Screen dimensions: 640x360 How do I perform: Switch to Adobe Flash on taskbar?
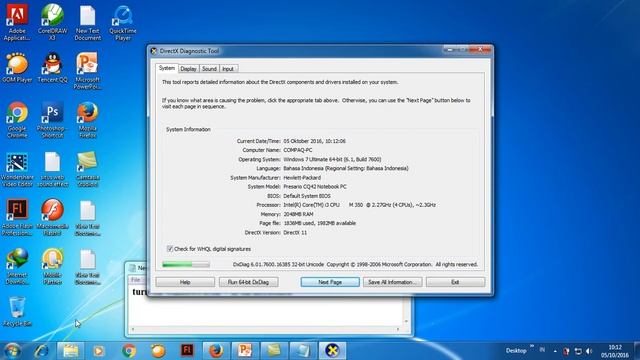click(x=187, y=351)
